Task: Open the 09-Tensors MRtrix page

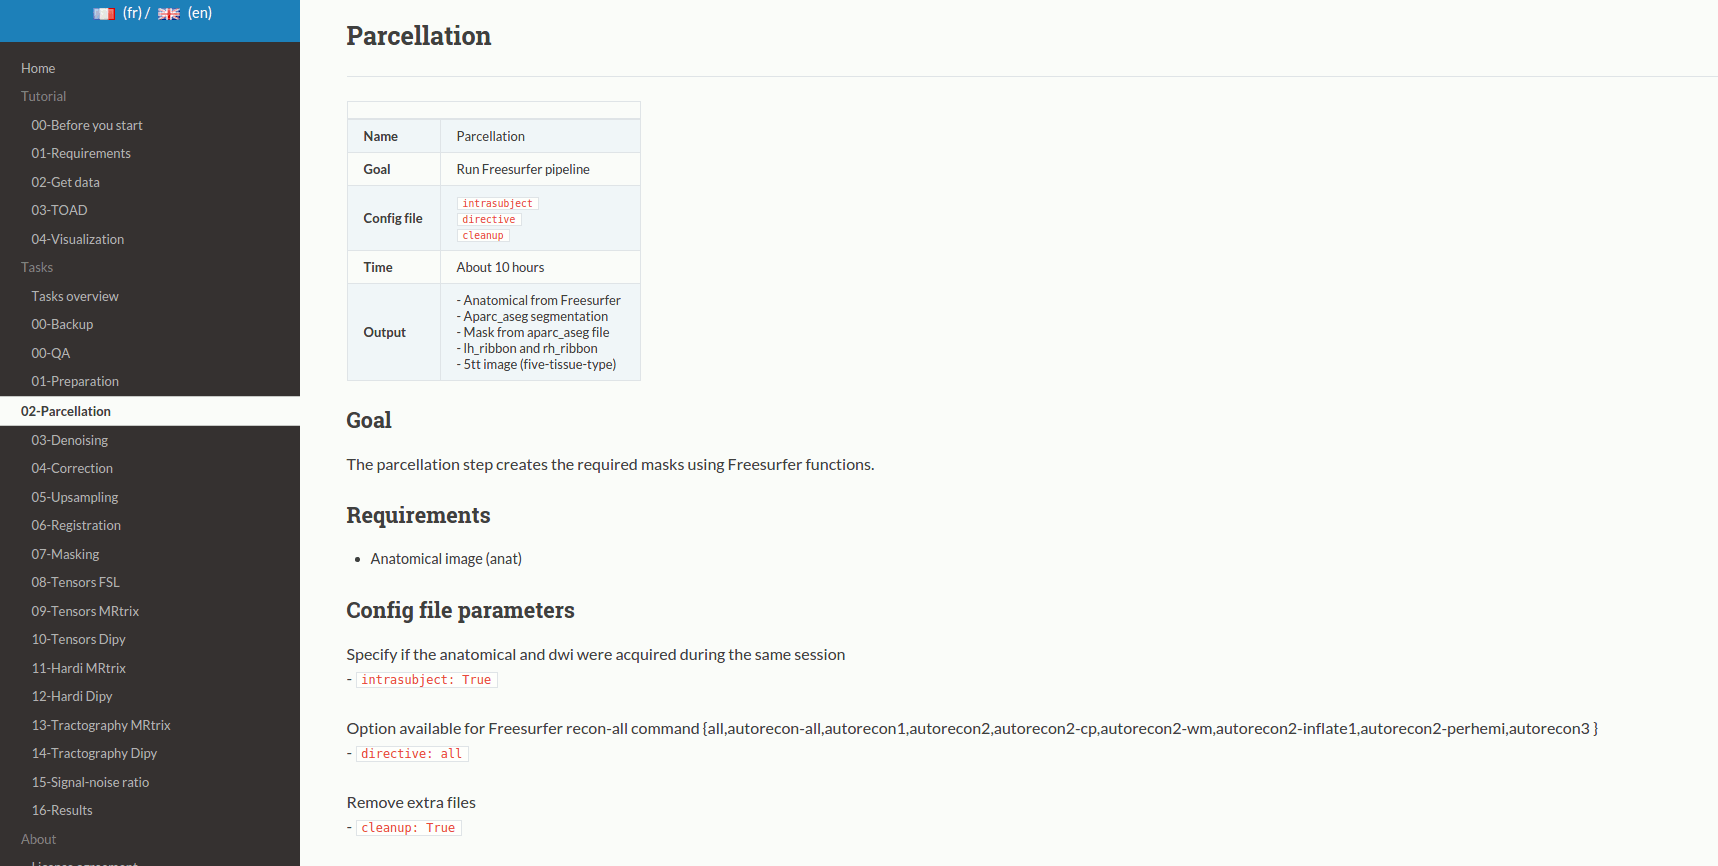Action: coord(85,611)
